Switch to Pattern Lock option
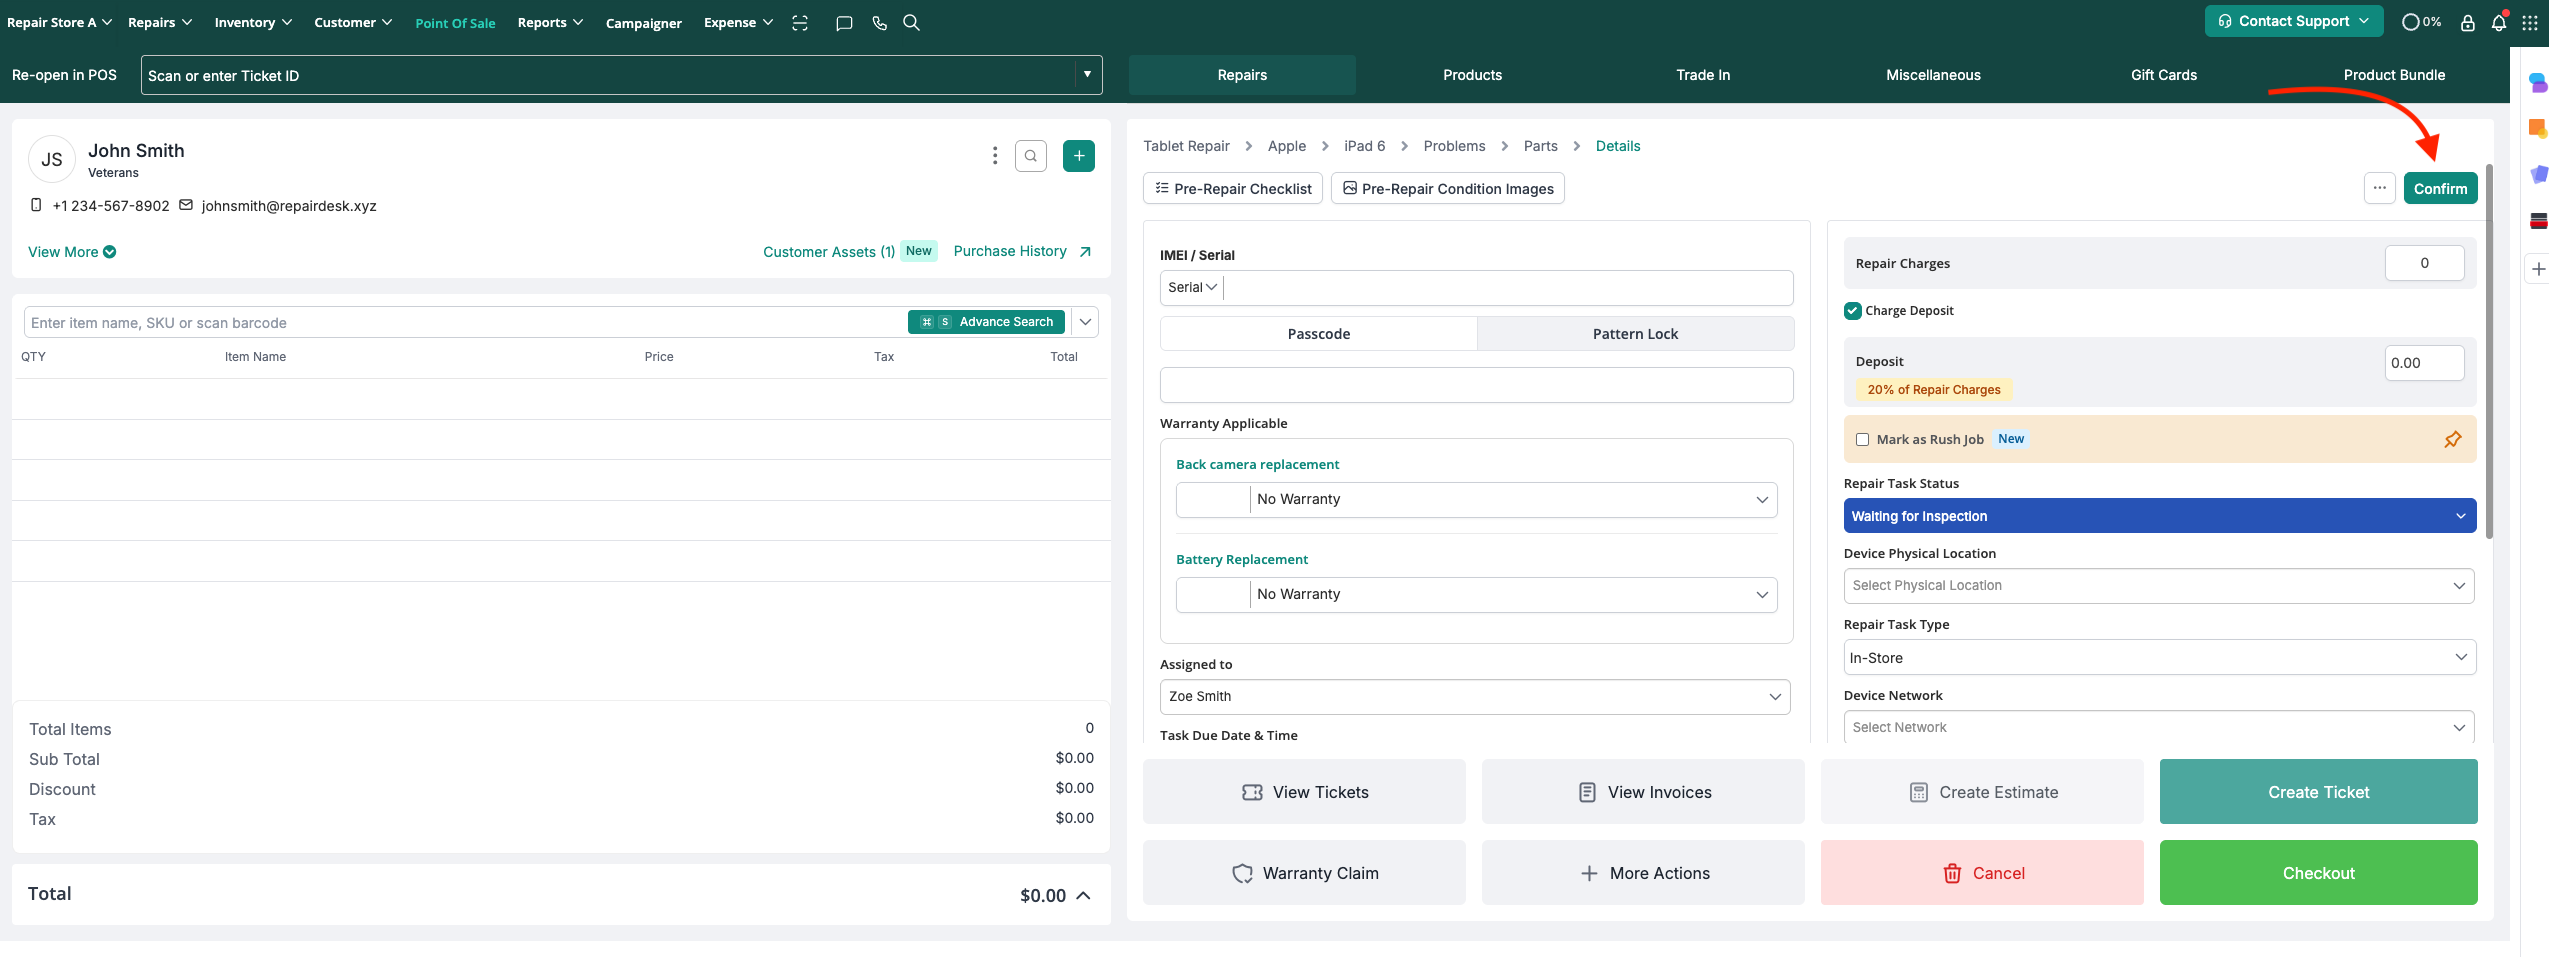The width and height of the screenshot is (2549, 957). point(1634,334)
